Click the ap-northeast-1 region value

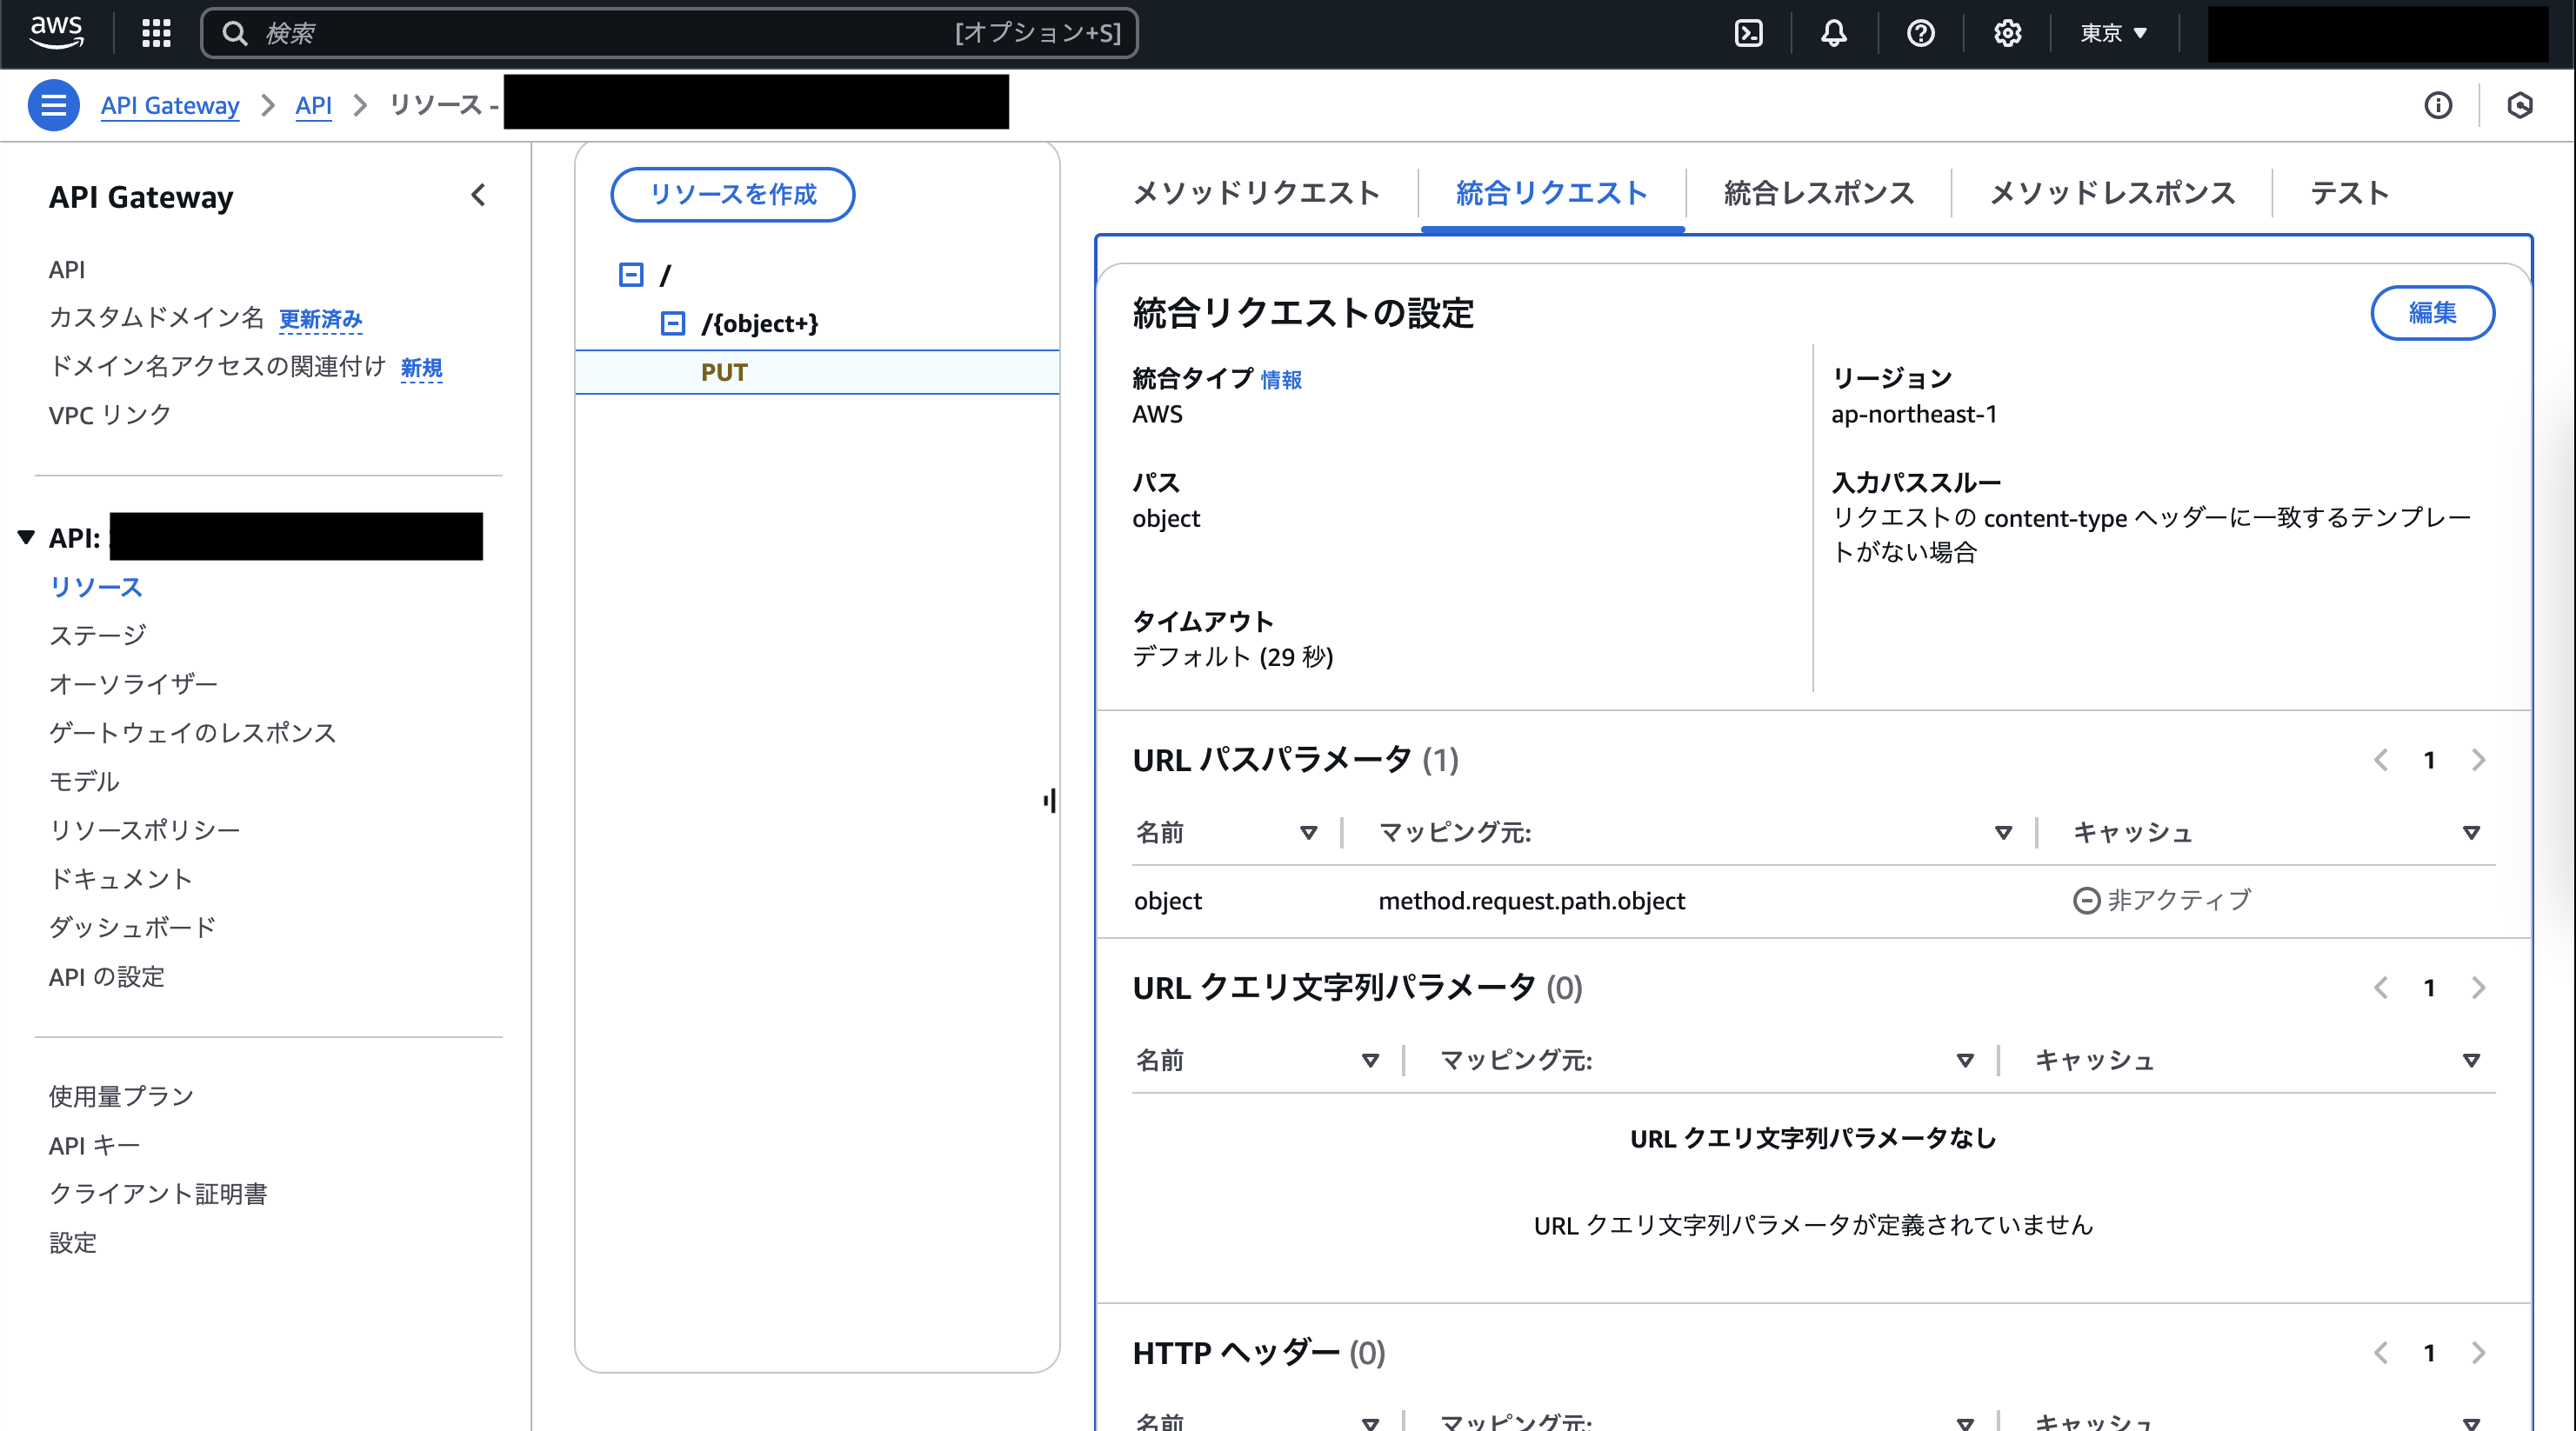coord(1913,414)
